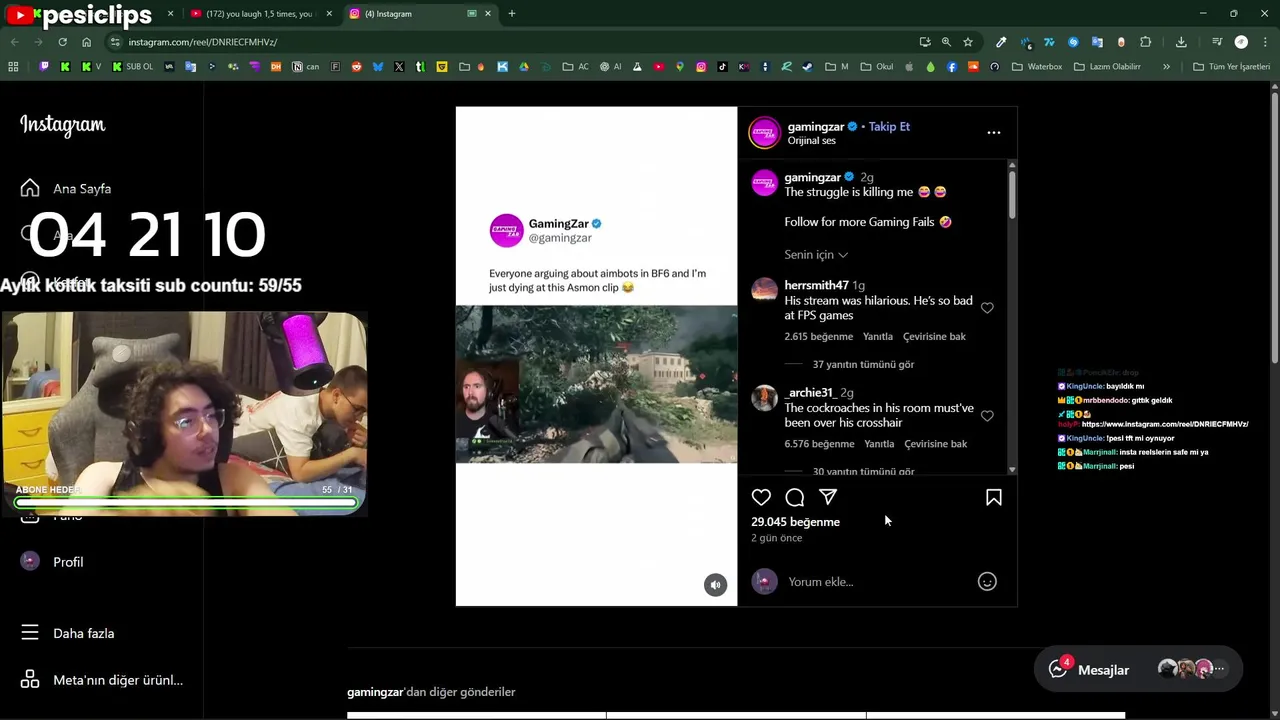This screenshot has height=720, width=1280.
Task: Open the 'SUB OL' Kick bookmark
Action: coord(132,67)
